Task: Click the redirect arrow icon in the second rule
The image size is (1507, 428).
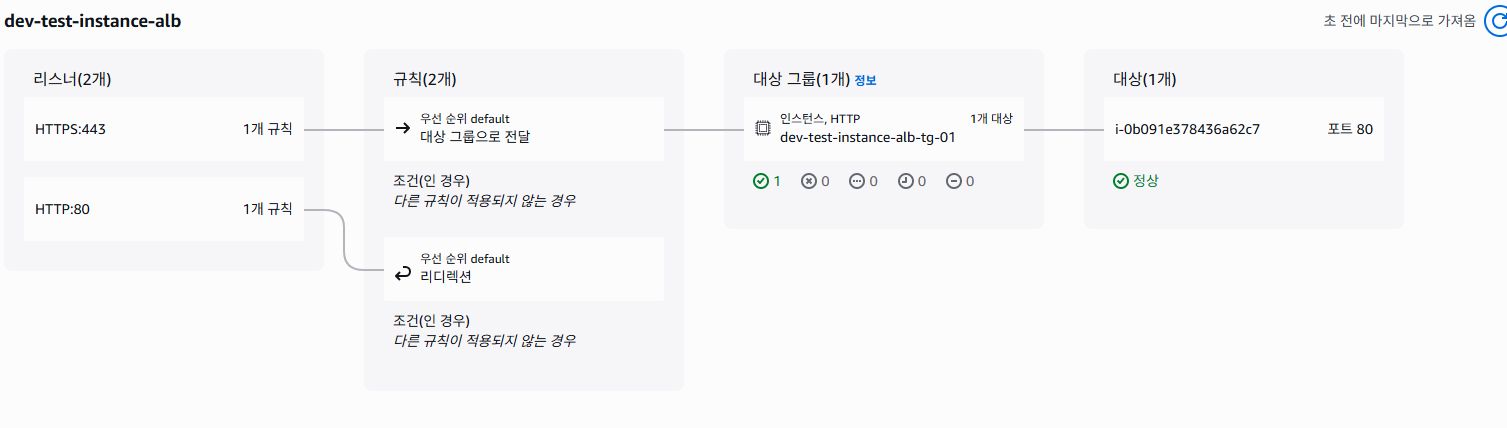Action: tap(403, 270)
